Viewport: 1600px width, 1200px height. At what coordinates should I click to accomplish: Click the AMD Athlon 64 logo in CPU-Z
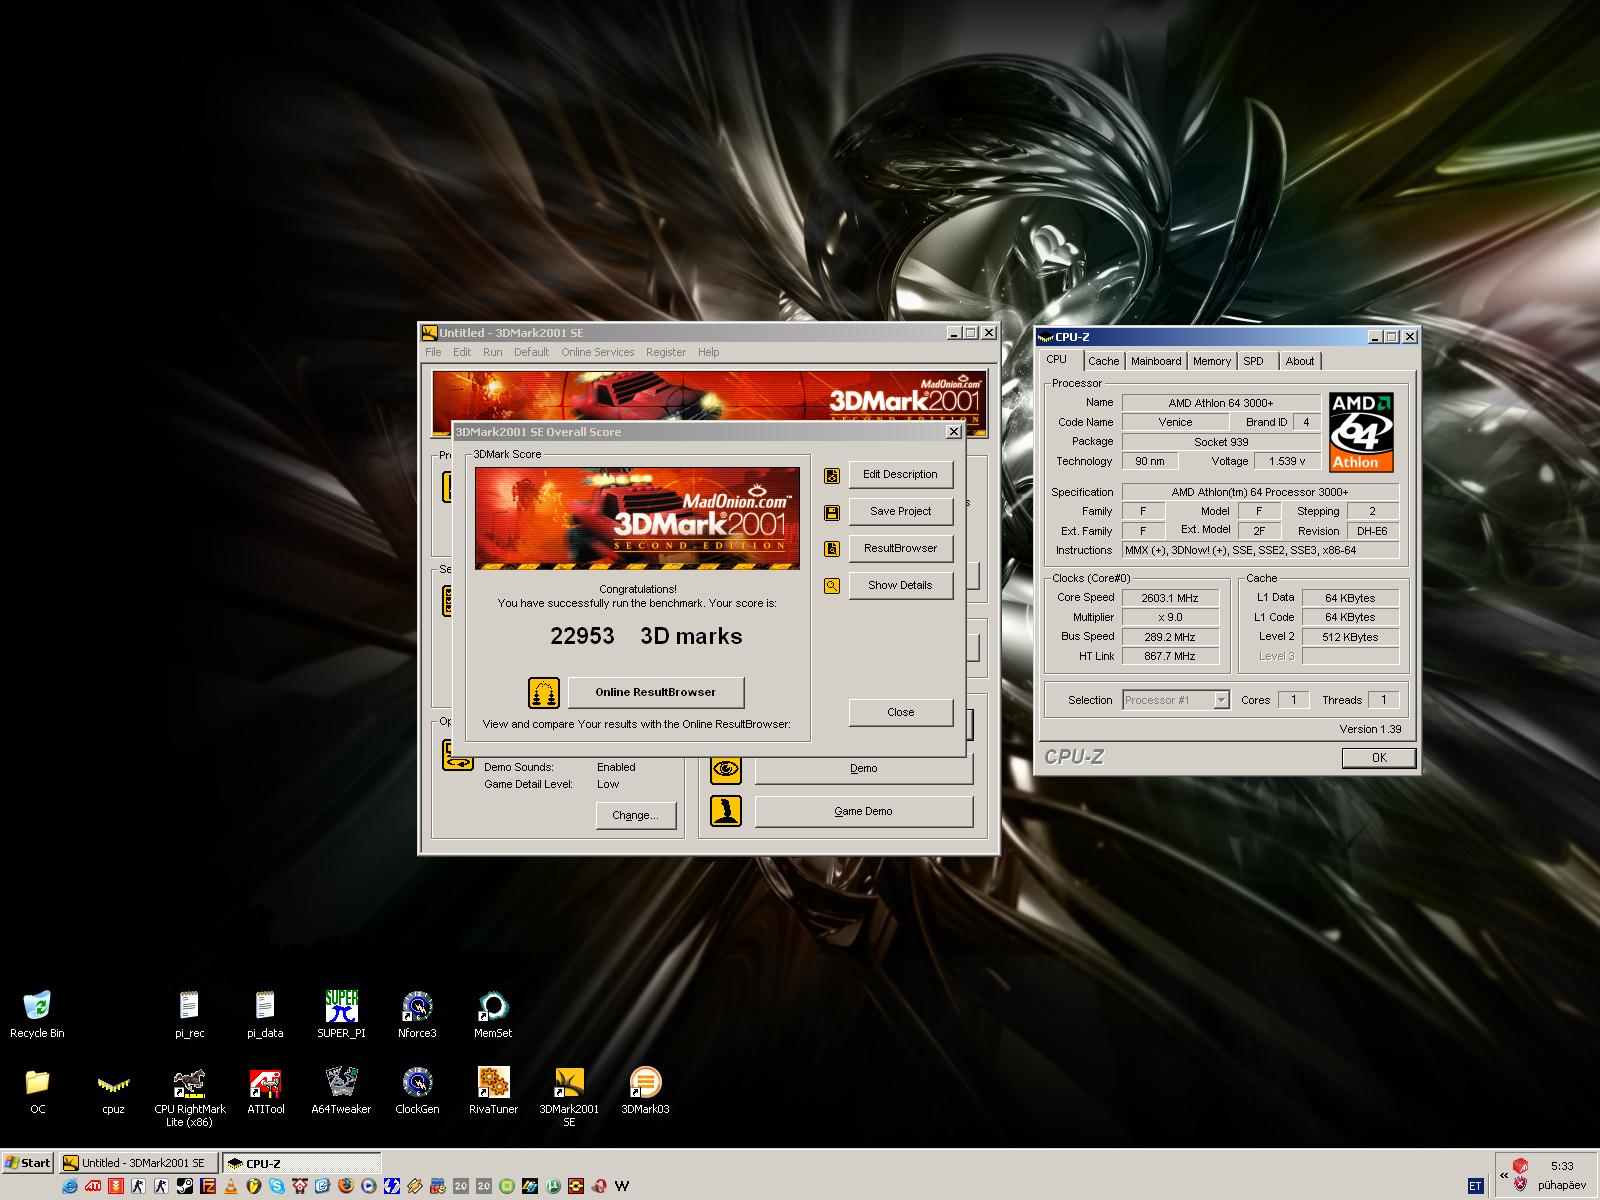pyautogui.click(x=1361, y=432)
